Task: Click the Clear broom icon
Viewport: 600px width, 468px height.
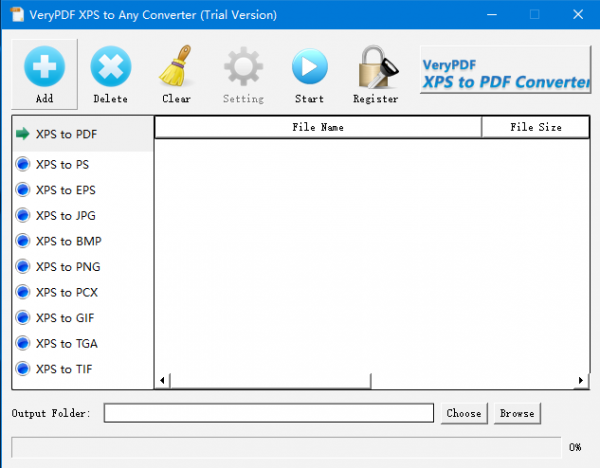Action: [176, 65]
